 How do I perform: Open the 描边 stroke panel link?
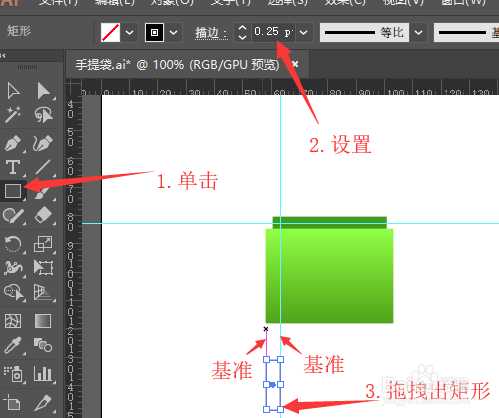coord(211,33)
